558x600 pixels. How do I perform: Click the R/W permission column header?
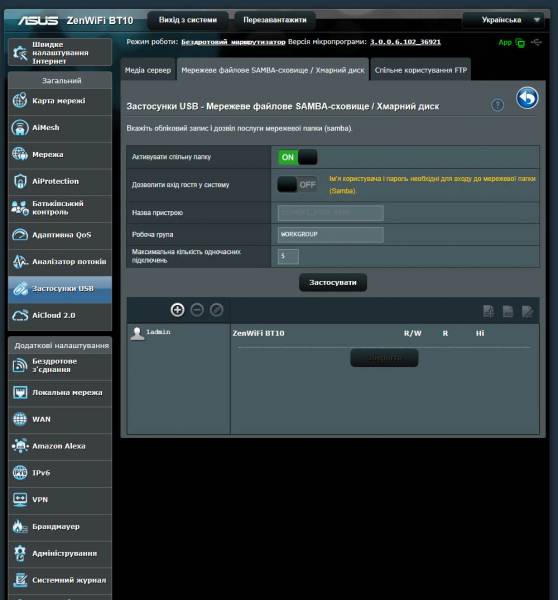[x=413, y=333]
